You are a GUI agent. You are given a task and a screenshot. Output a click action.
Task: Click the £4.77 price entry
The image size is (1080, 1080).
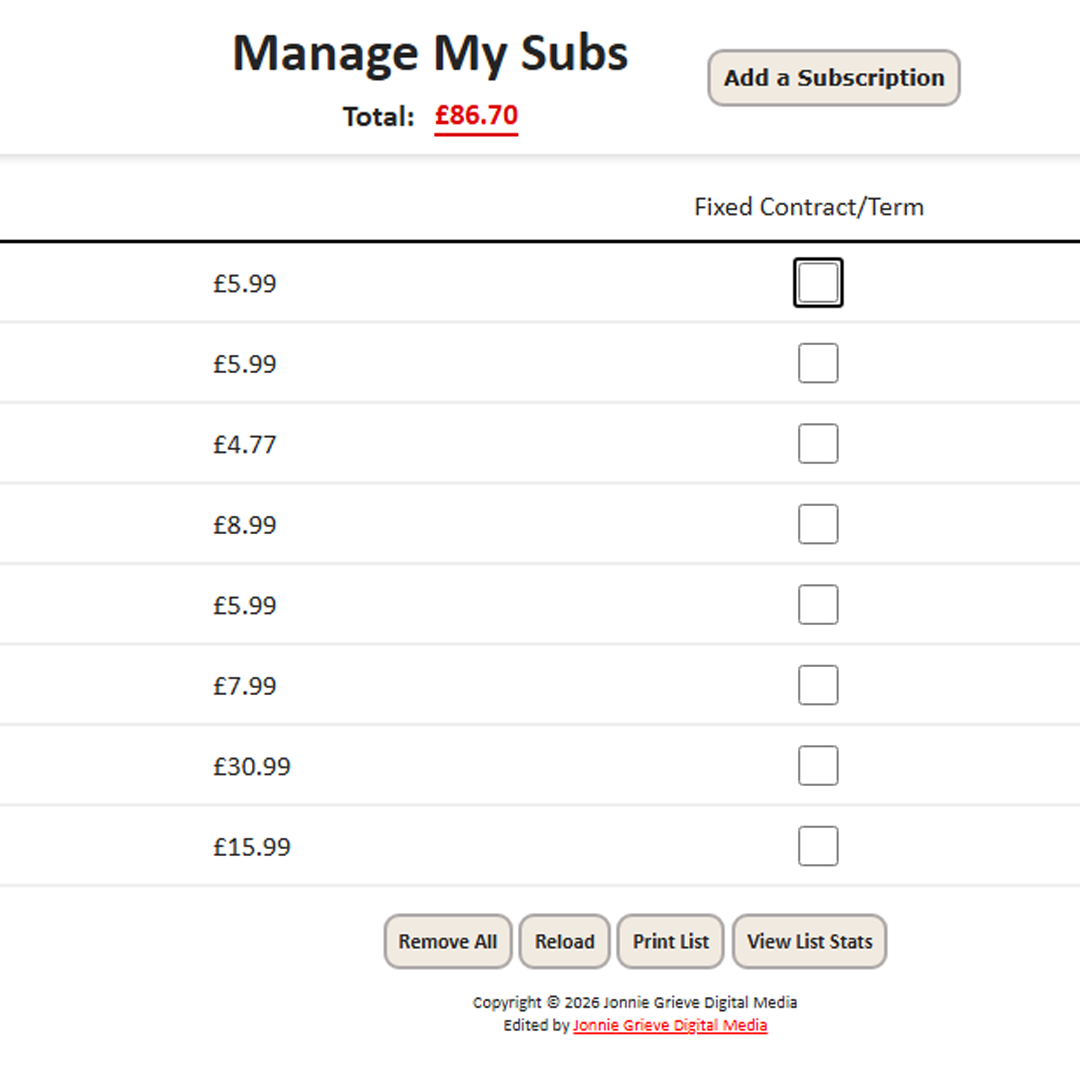(x=245, y=445)
